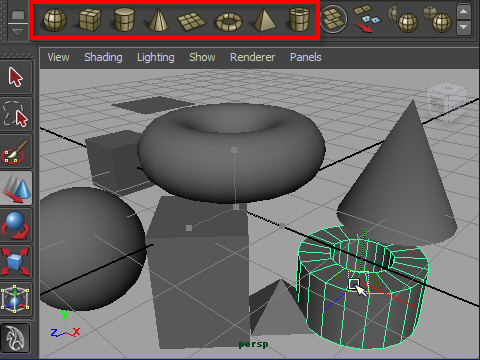The width and height of the screenshot is (480, 360).
Task: Click the polygon torus shelf icon
Action: tap(229, 22)
